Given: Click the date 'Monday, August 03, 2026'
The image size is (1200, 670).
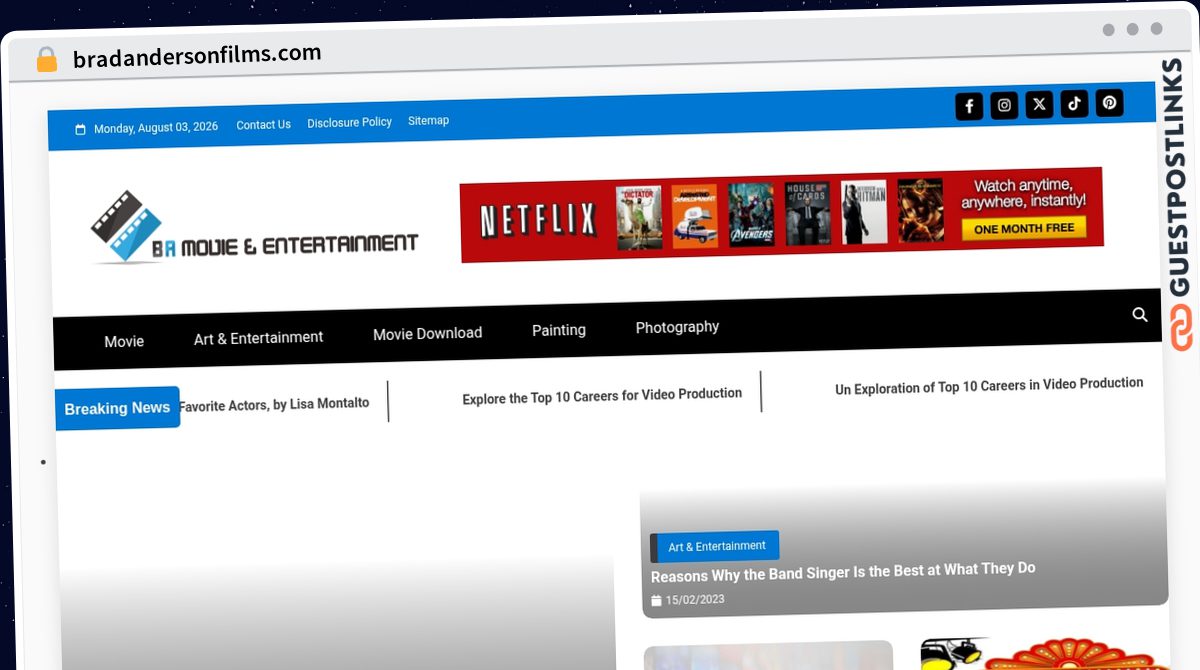Looking at the screenshot, I should tap(156, 128).
